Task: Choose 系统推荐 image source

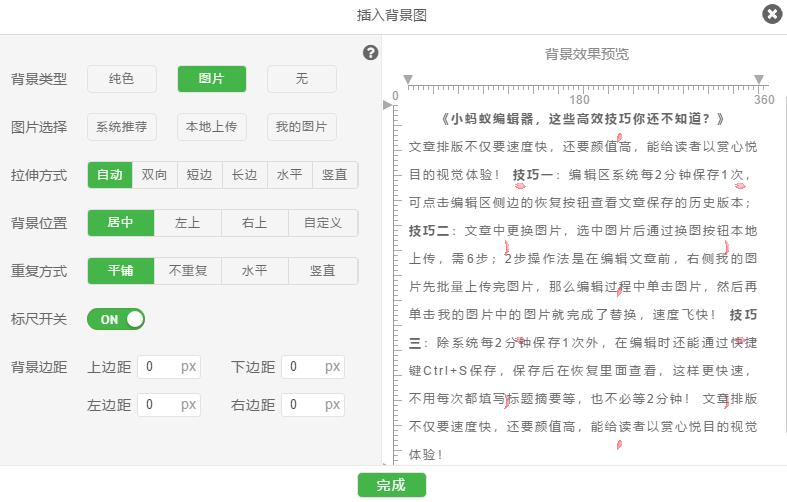Action: click(121, 127)
